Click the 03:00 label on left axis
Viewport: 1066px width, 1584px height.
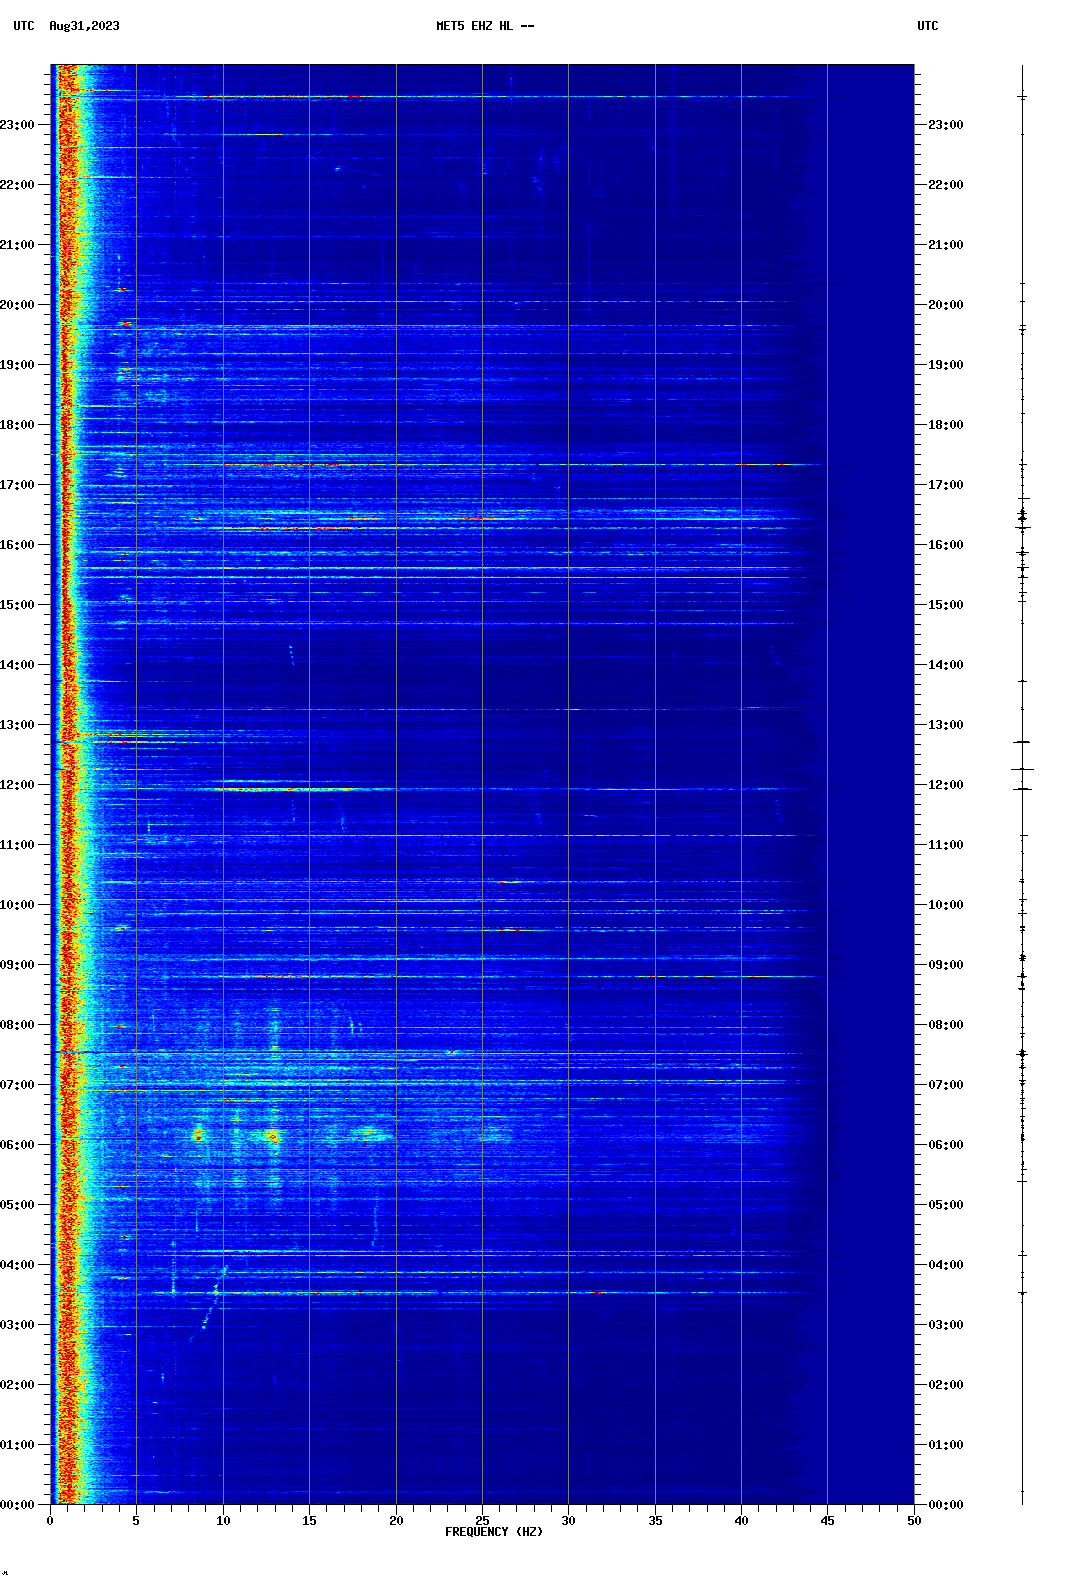[18, 1325]
